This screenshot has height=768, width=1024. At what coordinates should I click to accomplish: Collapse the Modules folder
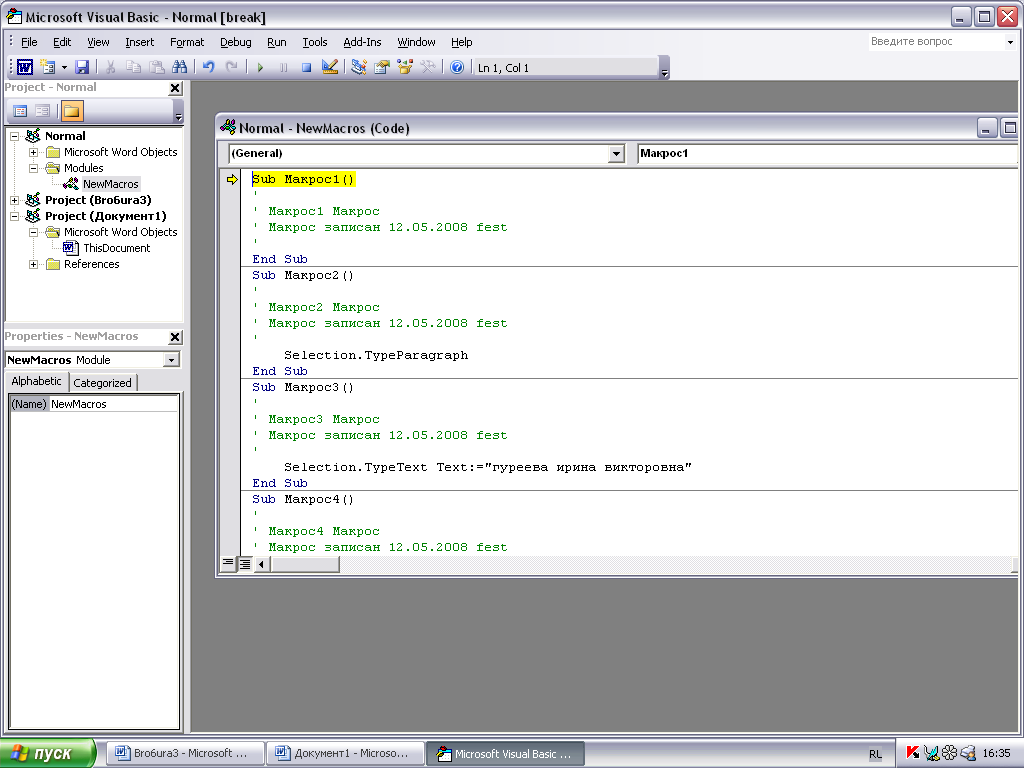click(33, 168)
